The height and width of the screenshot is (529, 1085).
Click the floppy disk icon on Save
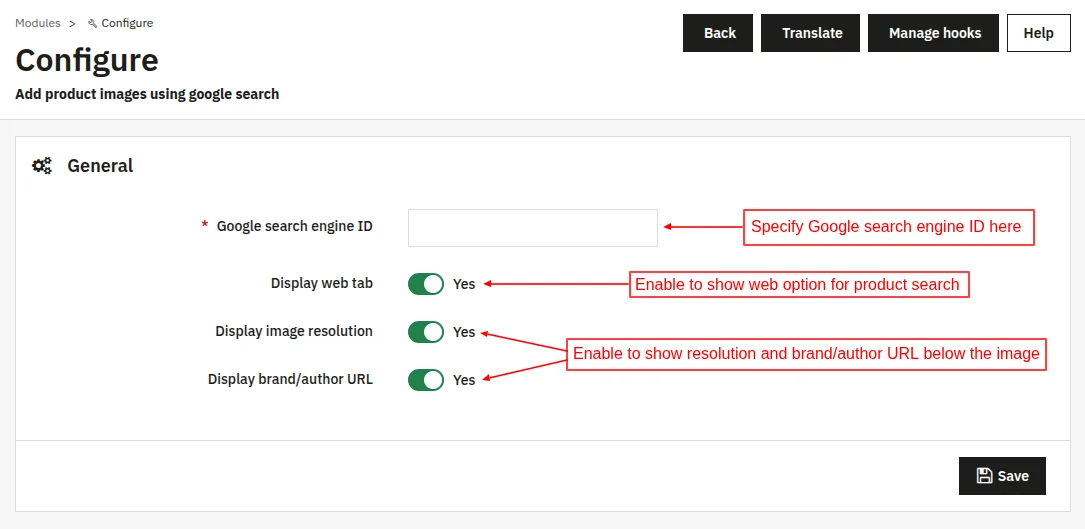coord(984,476)
